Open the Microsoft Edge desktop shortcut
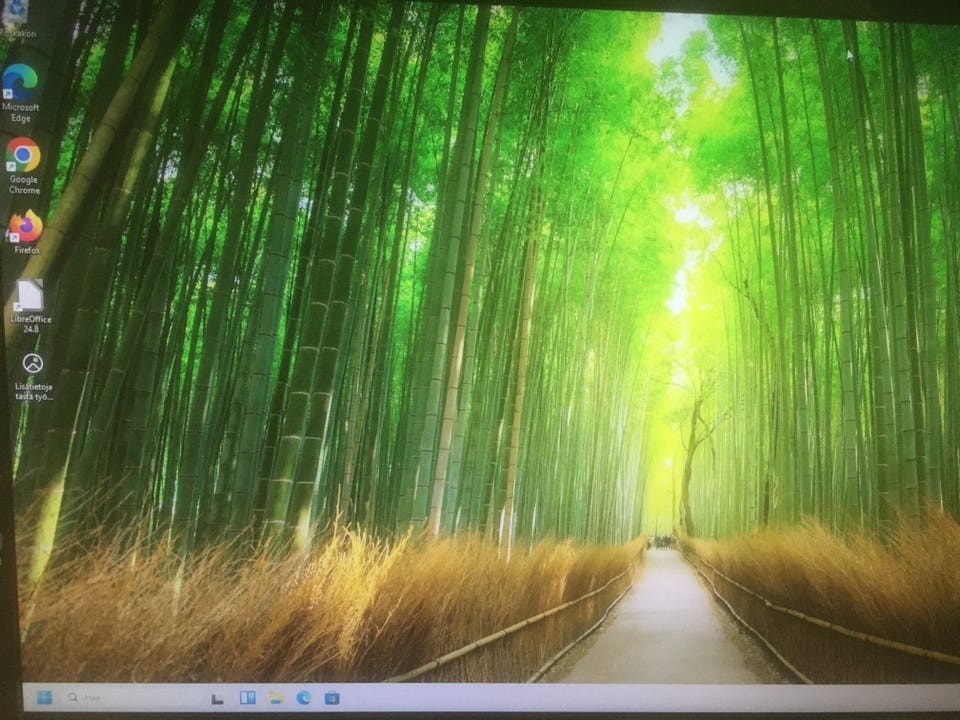This screenshot has height=720, width=960. [20, 92]
